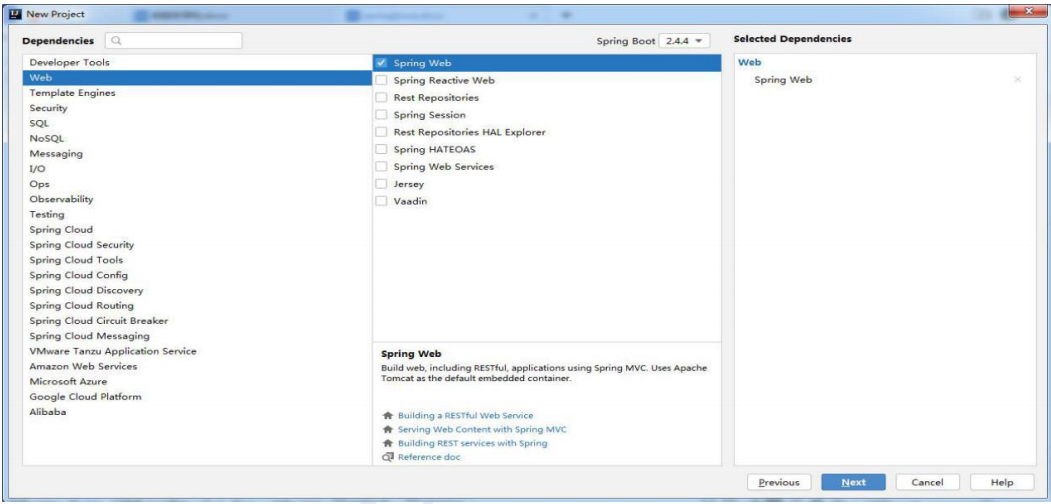Click the Web group under Selected Dependencies

coord(749,63)
